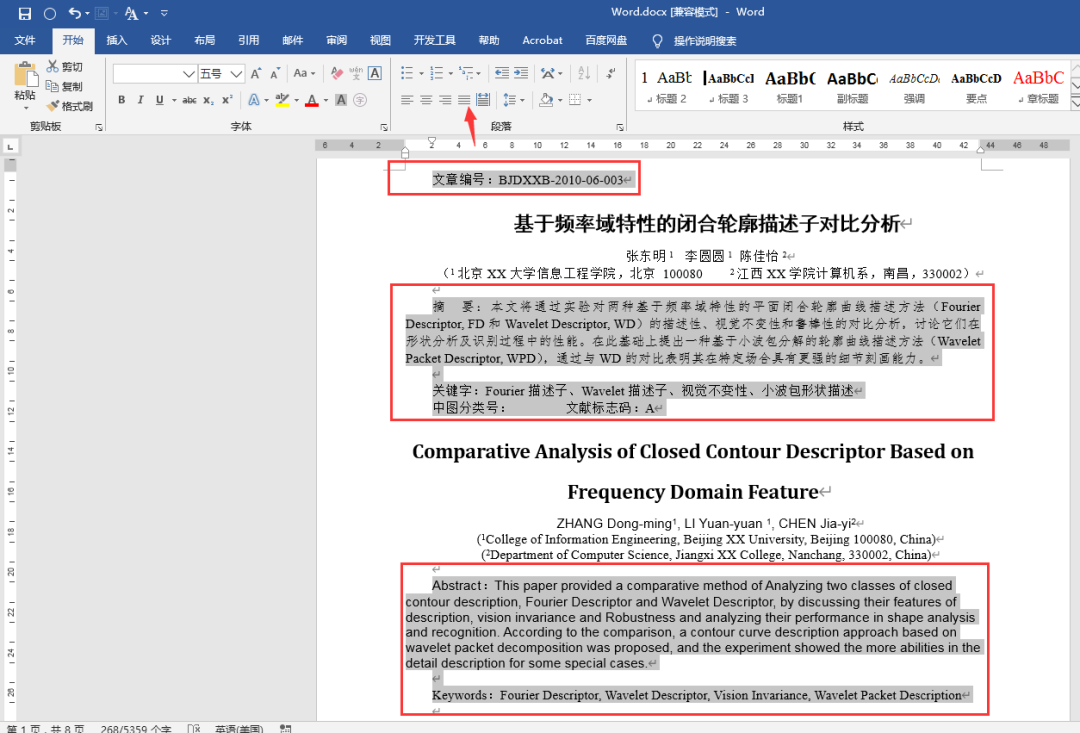1080x733 pixels.
Task: Click the Character Border icon
Action: tap(375, 73)
